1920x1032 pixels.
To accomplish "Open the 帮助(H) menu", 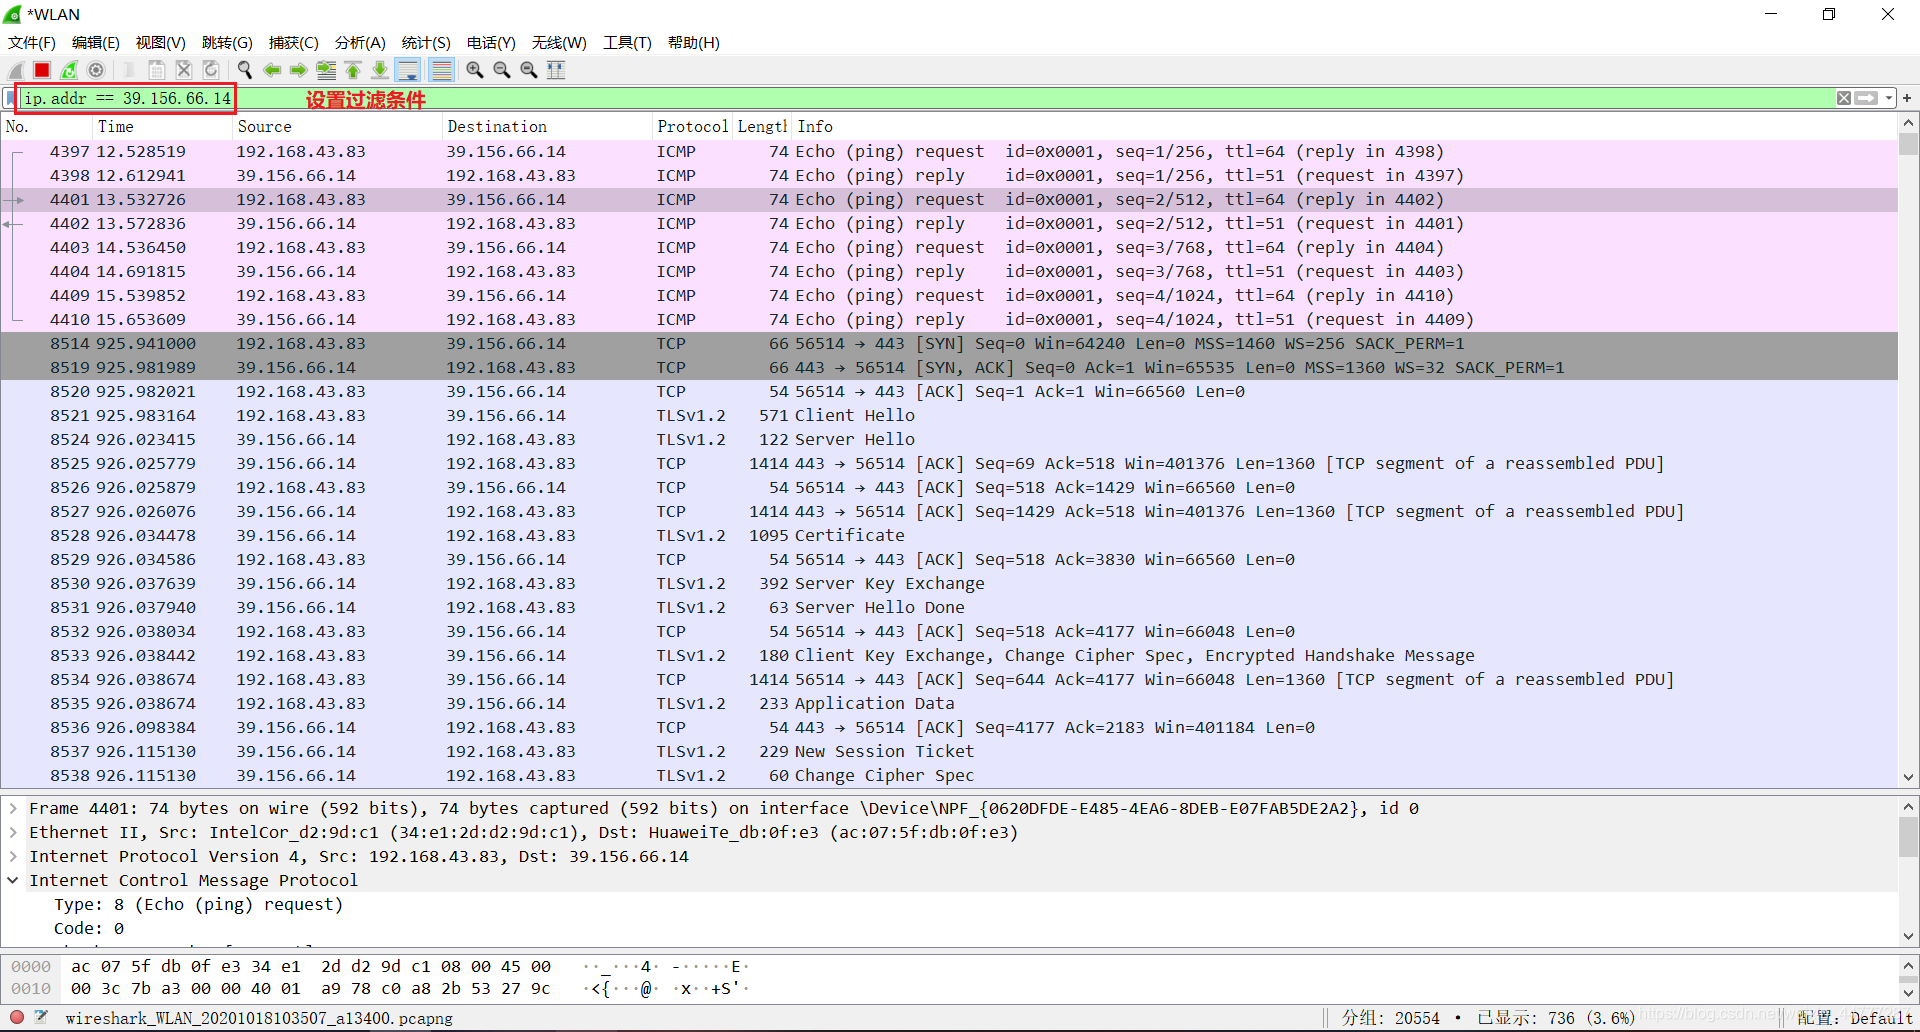I will coord(694,43).
